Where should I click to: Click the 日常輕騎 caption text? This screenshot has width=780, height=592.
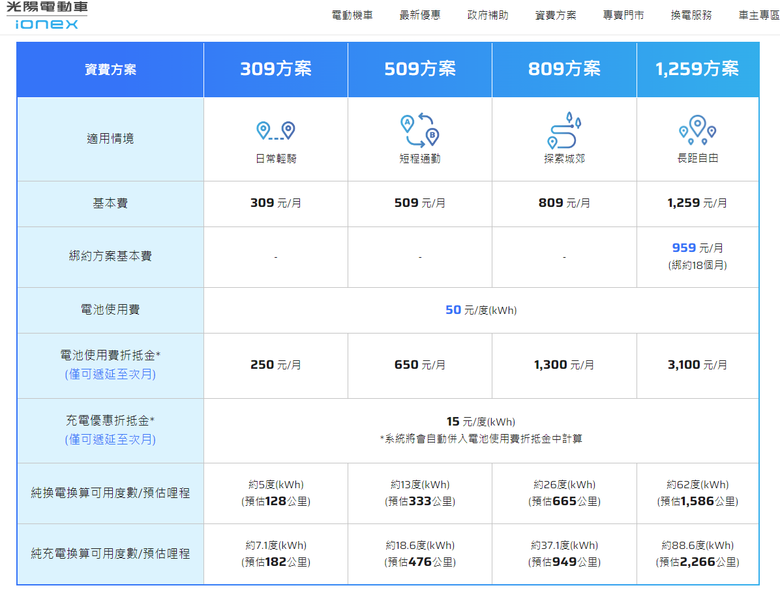276,159
